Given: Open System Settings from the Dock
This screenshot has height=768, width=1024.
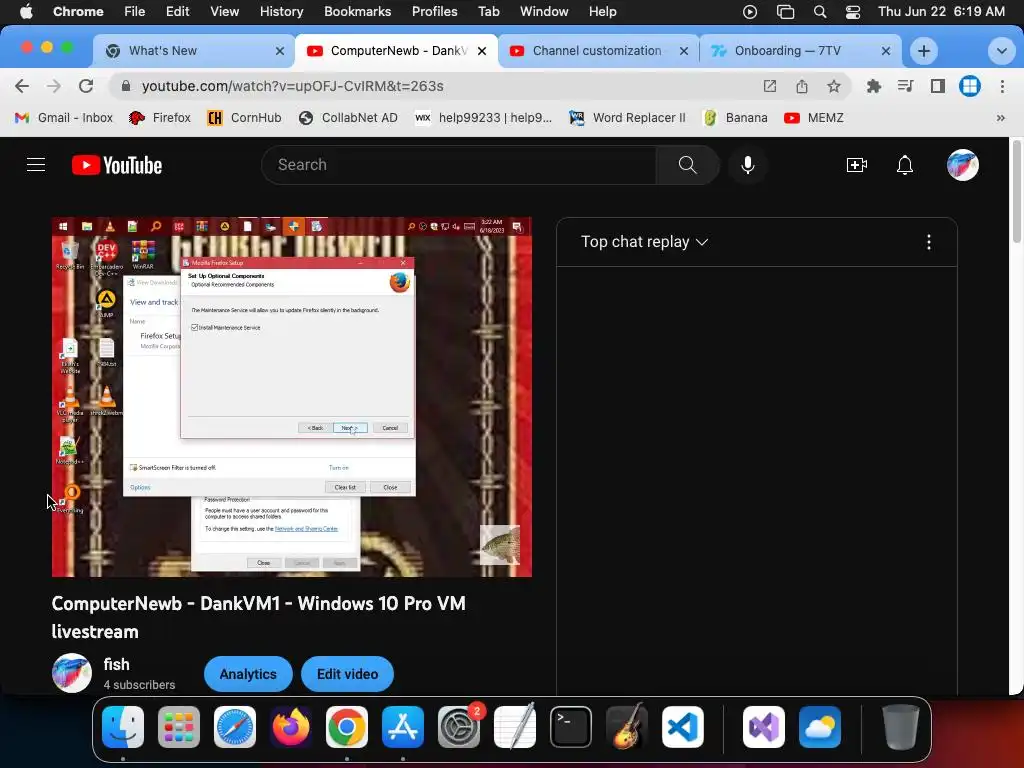Looking at the screenshot, I should click(x=458, y=727).
